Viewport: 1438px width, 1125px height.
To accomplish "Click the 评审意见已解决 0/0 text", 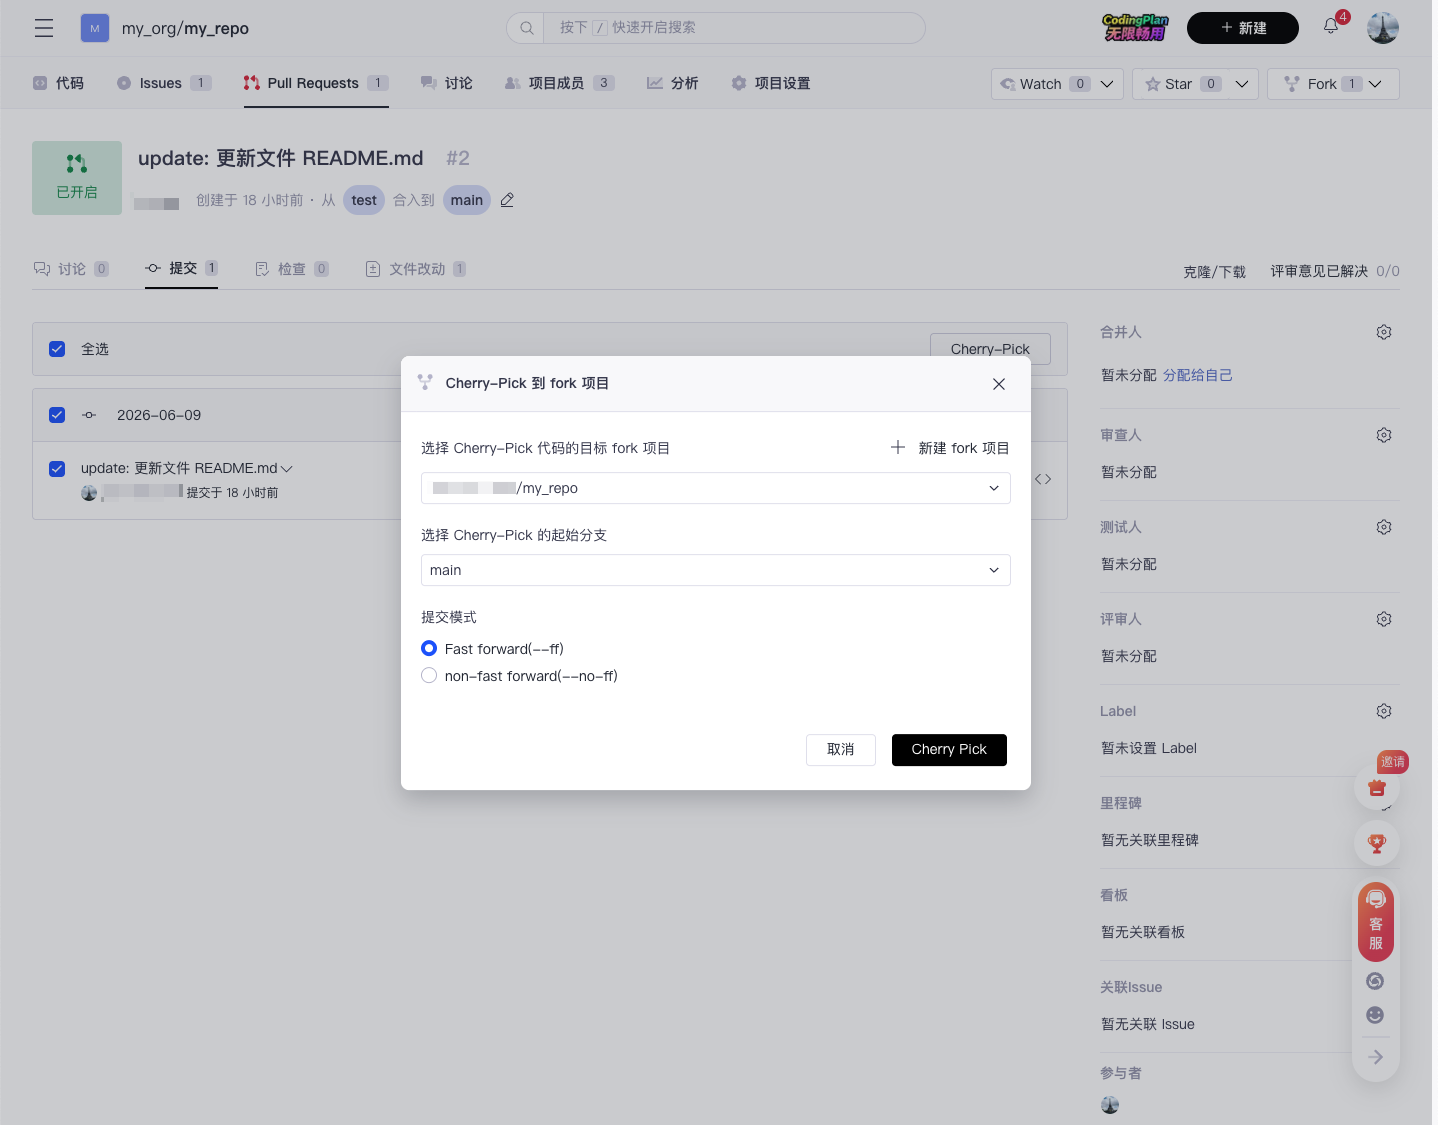I will [x=1335, y=271].
